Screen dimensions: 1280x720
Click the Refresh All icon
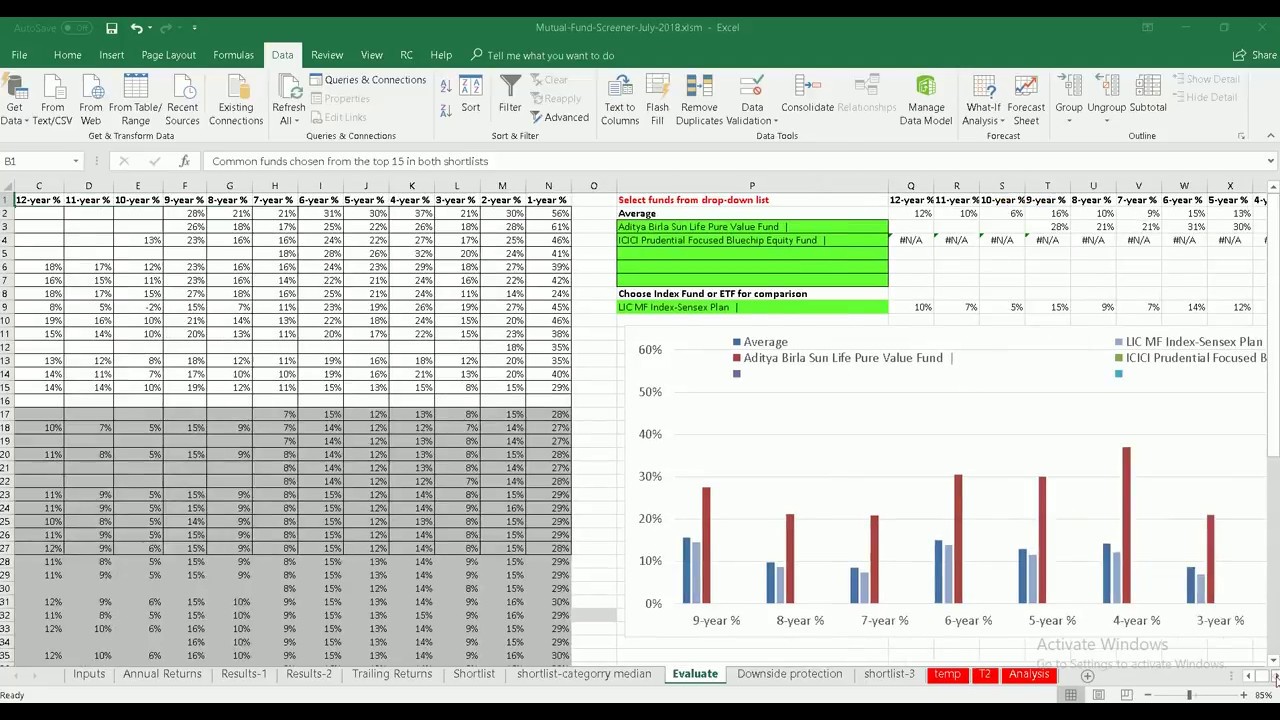(x=289, y=88)
